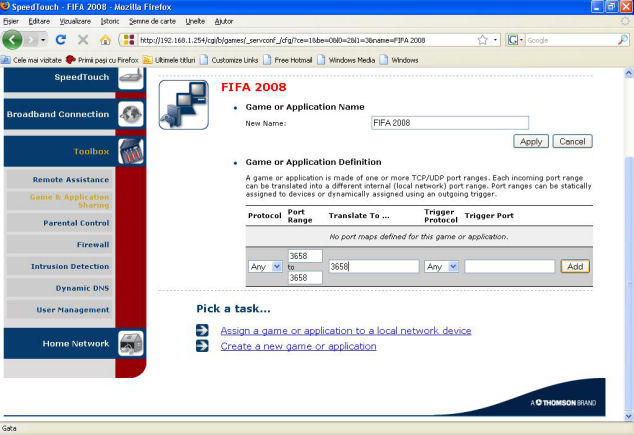This screenshot has height=435, width=634.
Task: Go to the Home page icon
Action: tap(105, 40)
